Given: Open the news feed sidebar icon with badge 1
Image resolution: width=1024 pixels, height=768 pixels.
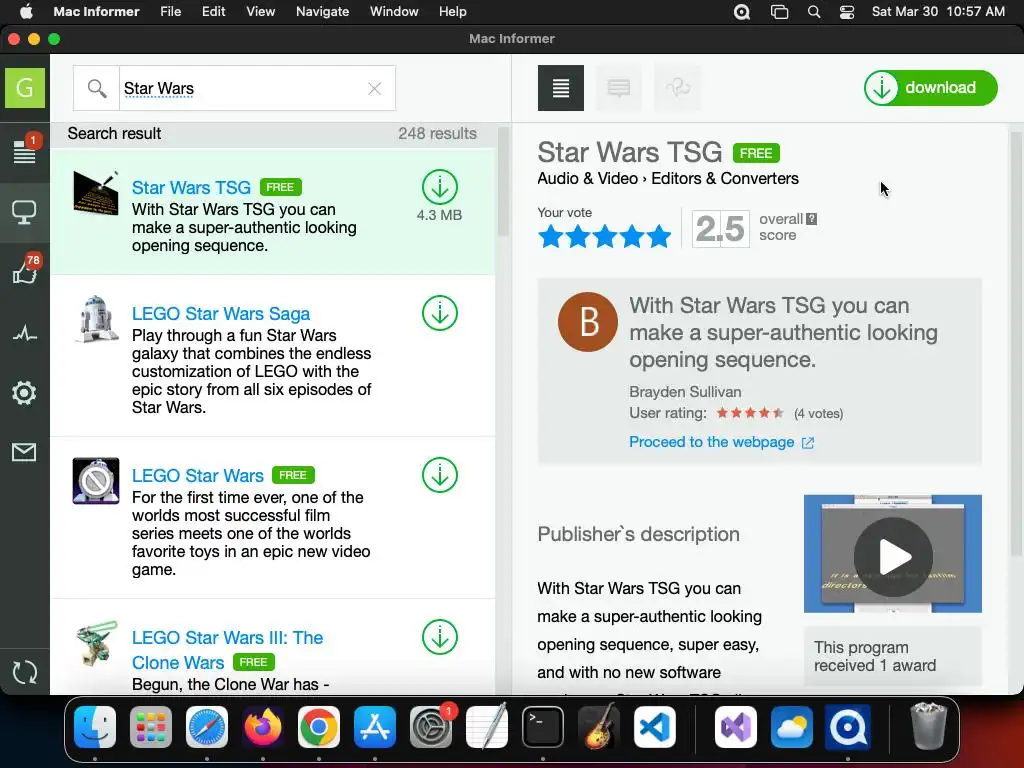Looking at the screenshot, I should (x=25, y=150).
